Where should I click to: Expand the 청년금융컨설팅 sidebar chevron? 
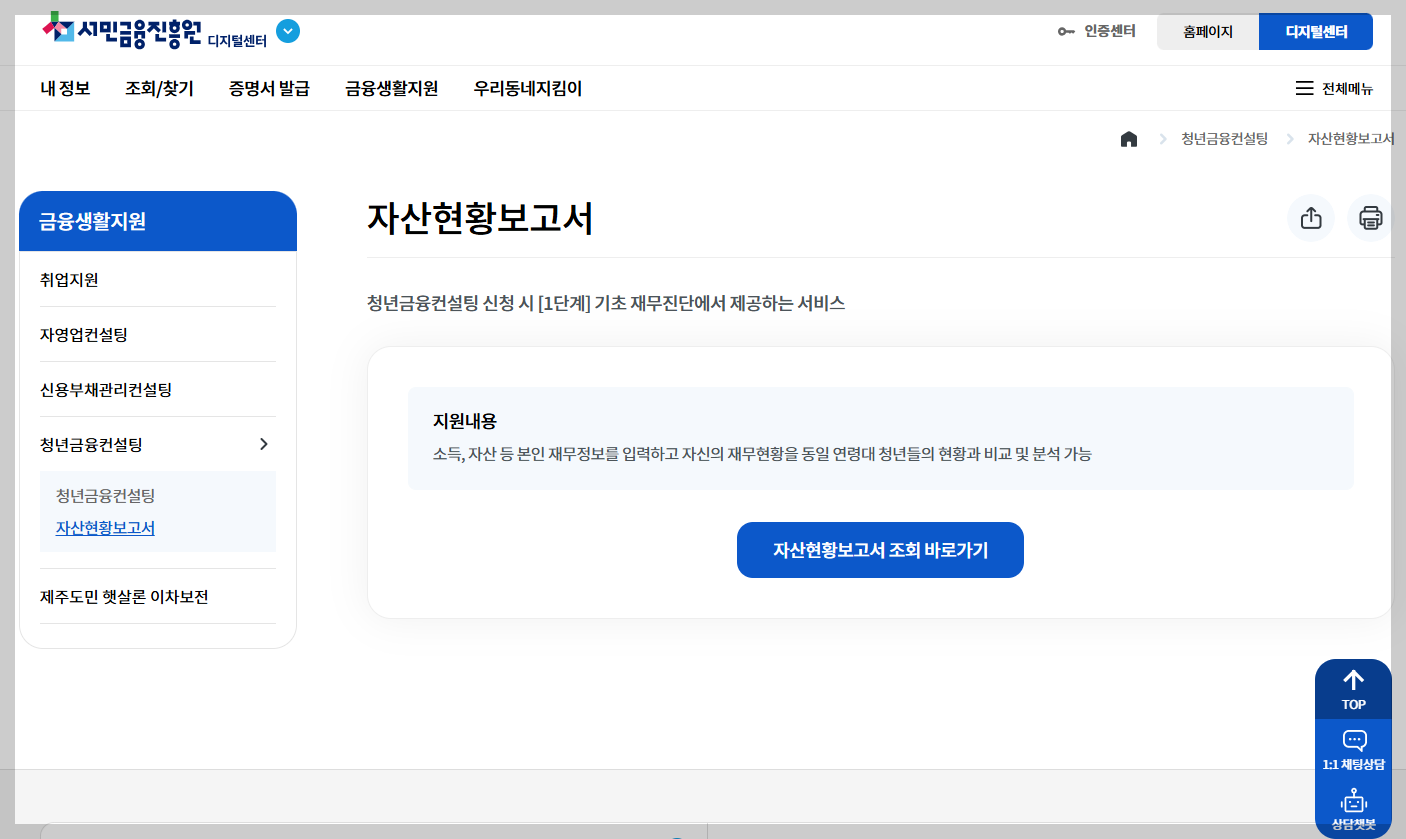265,443
